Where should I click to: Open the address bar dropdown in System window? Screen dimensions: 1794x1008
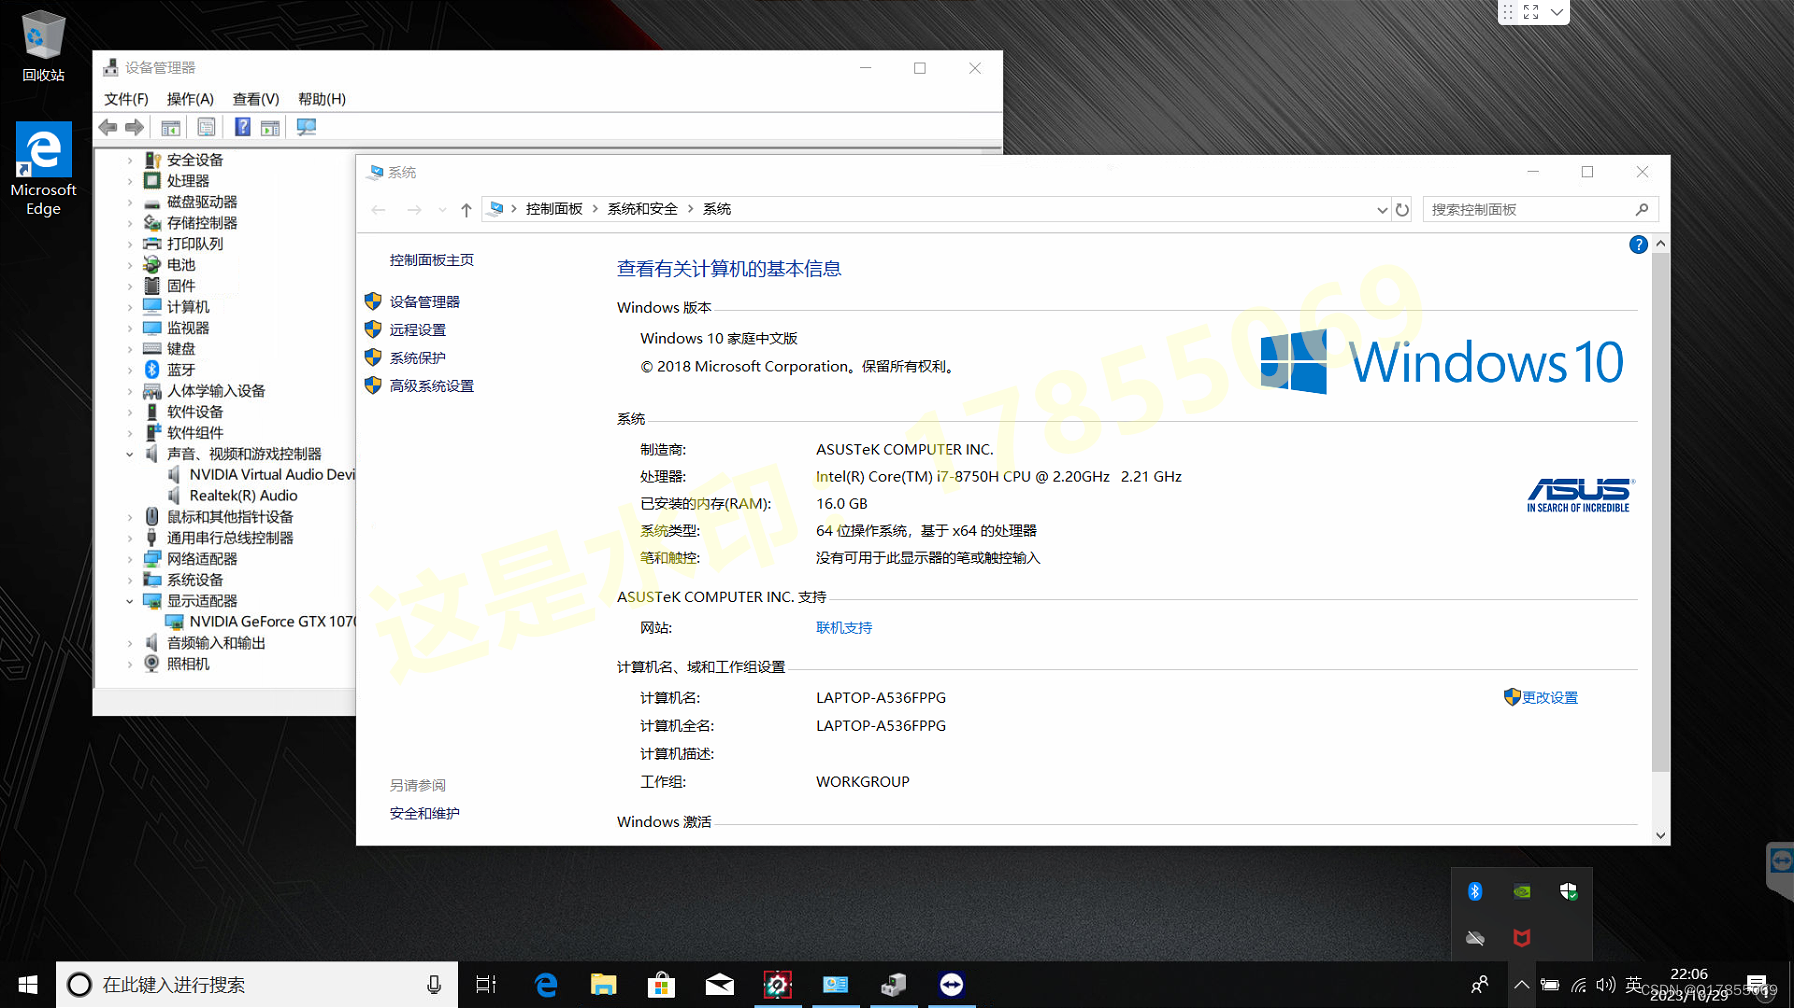click(1382, 208)
